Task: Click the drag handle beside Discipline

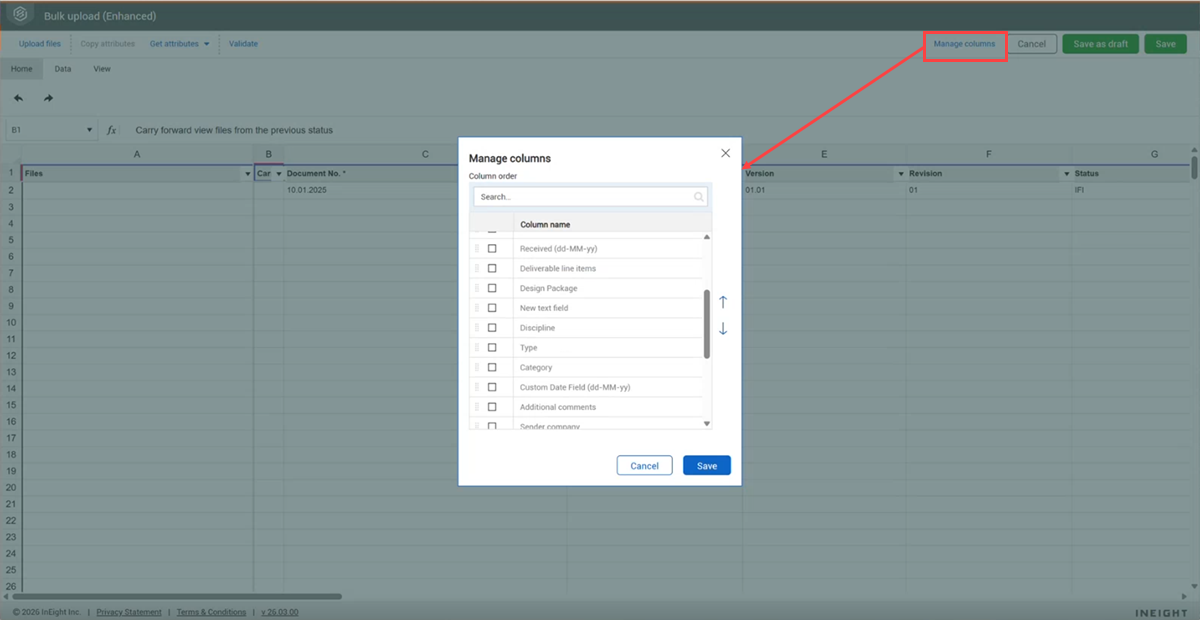Action: pos(477,328)
